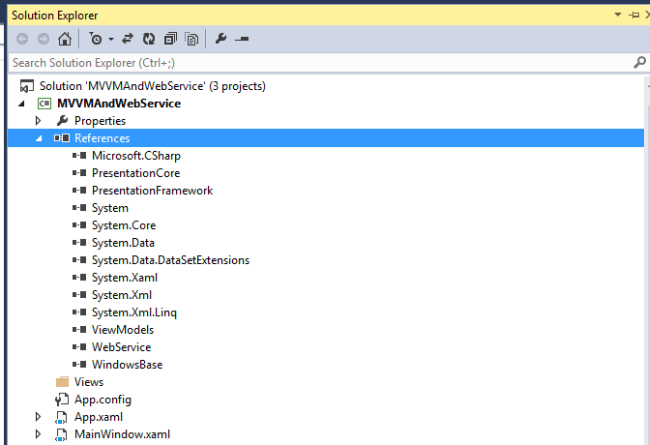Image resolution: width=650 pixels, height=445 pixels.
Task: Select the Properties folder
Action: (x=100, y=121)
